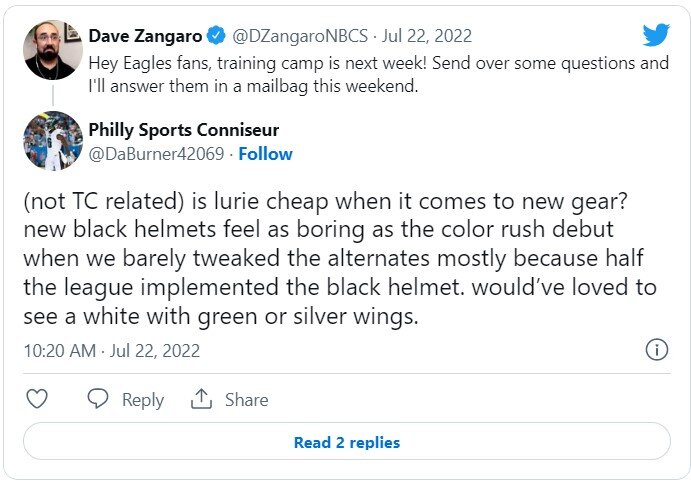Click the black helmets tweet body text

coord(340,256)
